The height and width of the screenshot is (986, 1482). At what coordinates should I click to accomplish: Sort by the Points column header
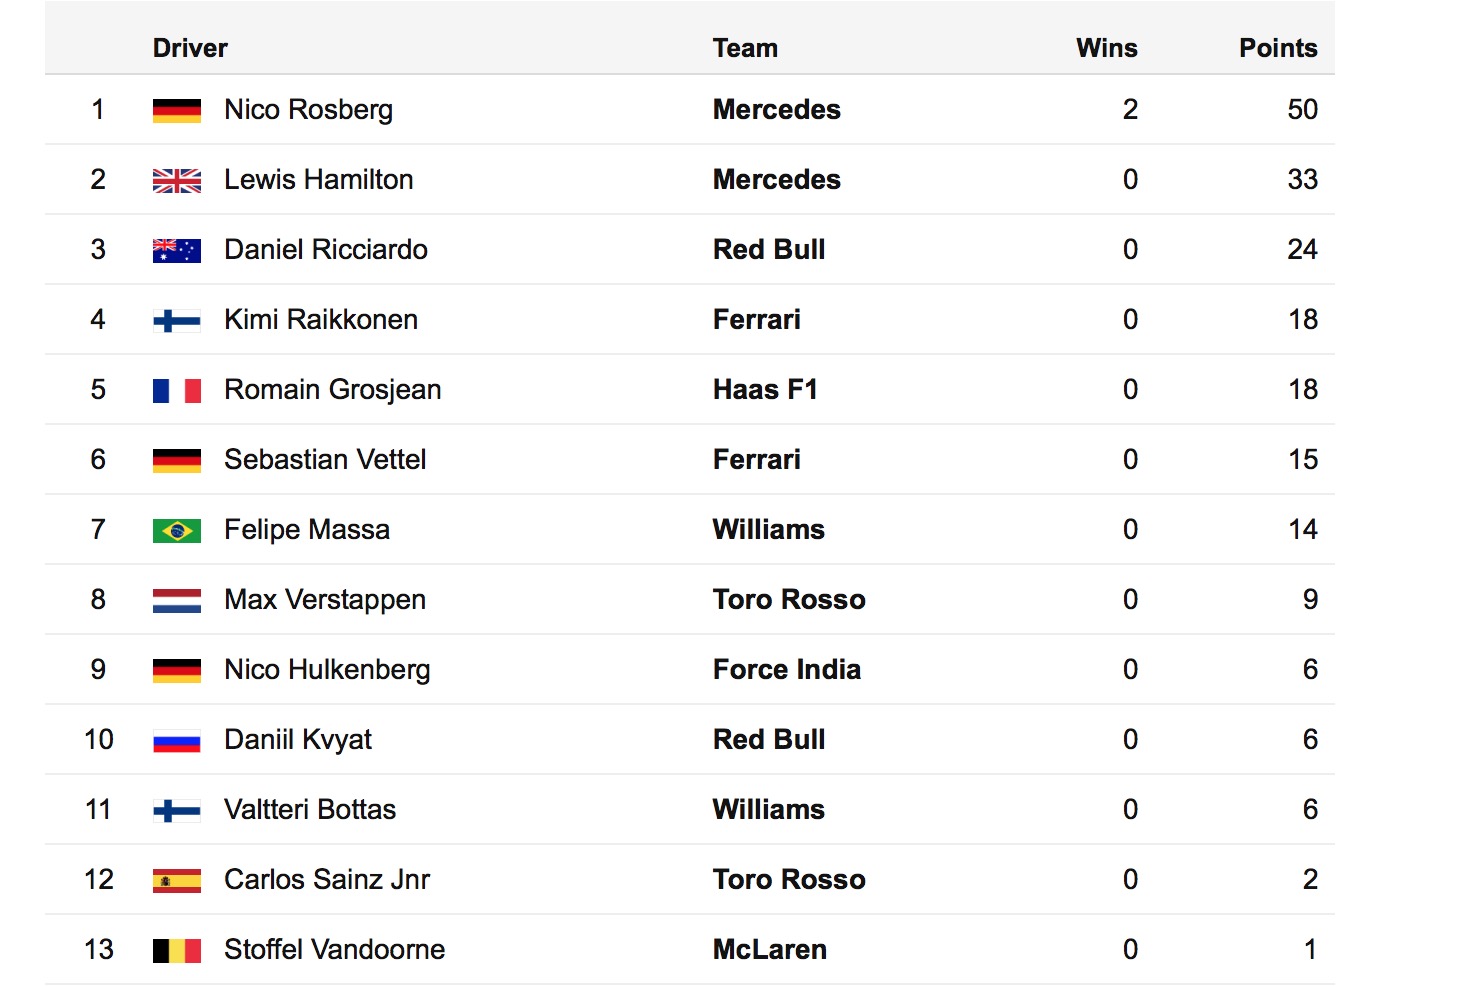point(1278,48)
